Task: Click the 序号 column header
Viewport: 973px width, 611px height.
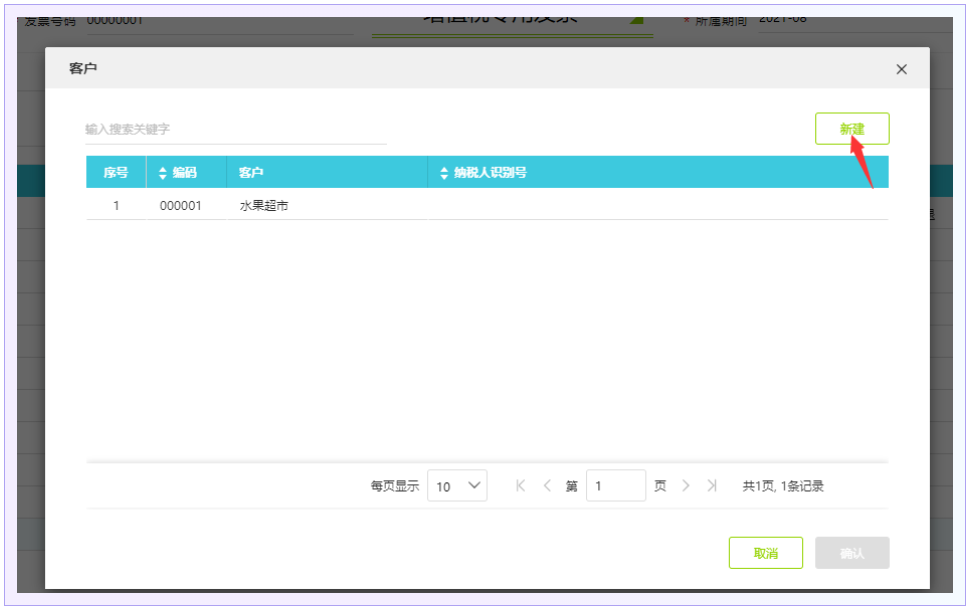Action: point(116,173)
